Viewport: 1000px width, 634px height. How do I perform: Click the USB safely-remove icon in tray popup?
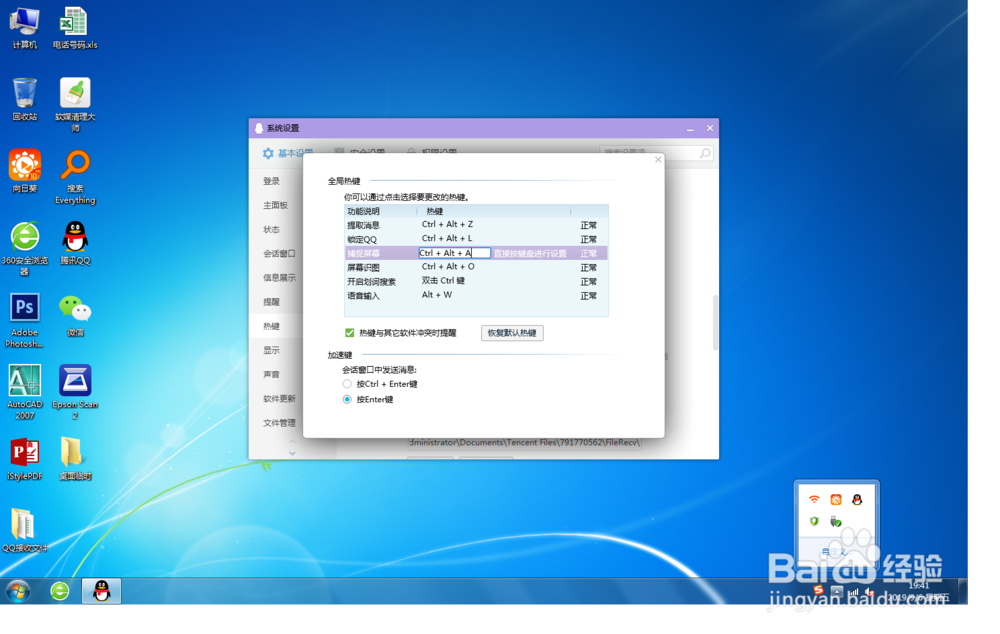[835, 521]
